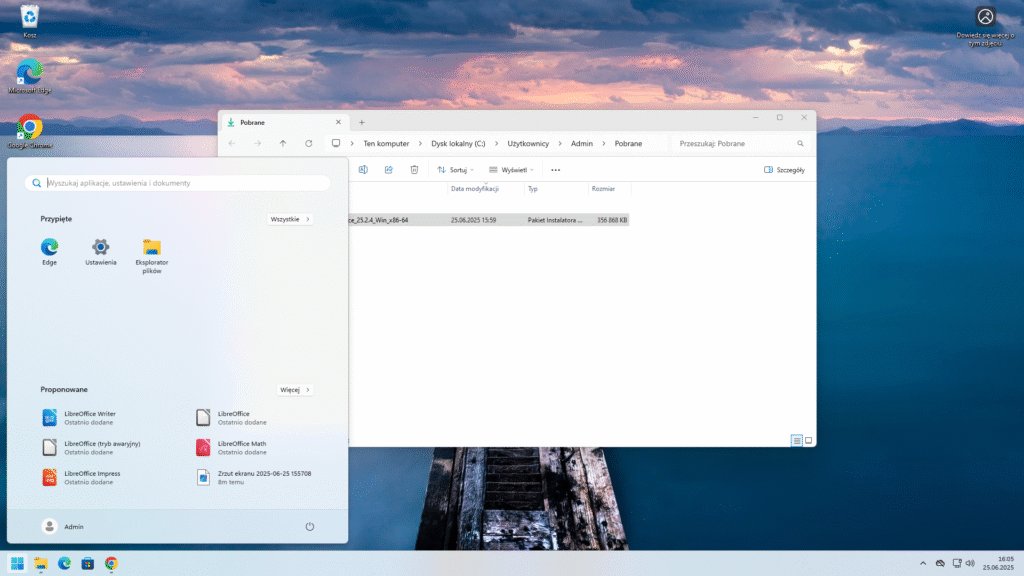Switch to large thumbnails view in Explorer corner
Viewport: 1024px width, 576px height.
coord(808,440)
